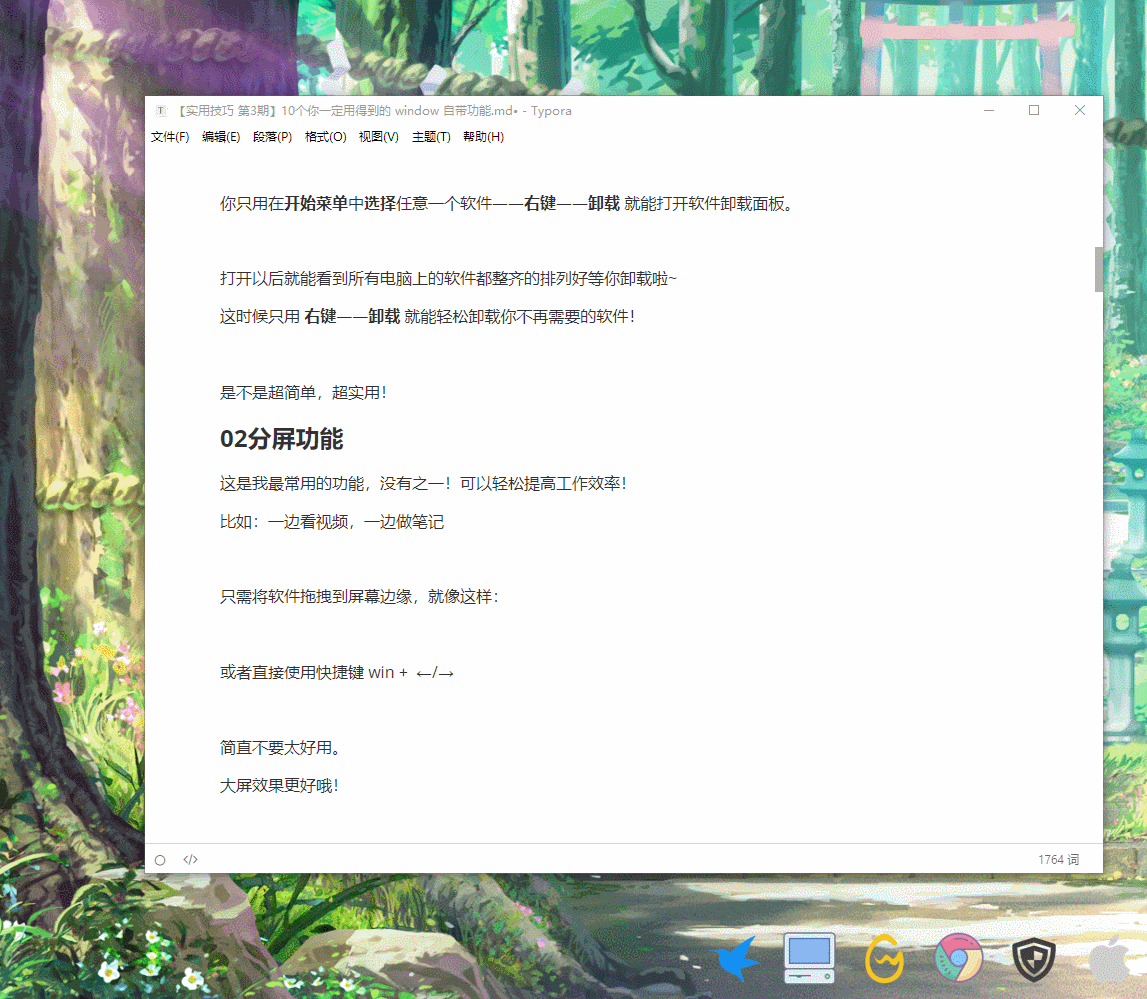1147x999 pixels.
Task: Open the blue bird app in dock
Action: click(x=737, y=958)
